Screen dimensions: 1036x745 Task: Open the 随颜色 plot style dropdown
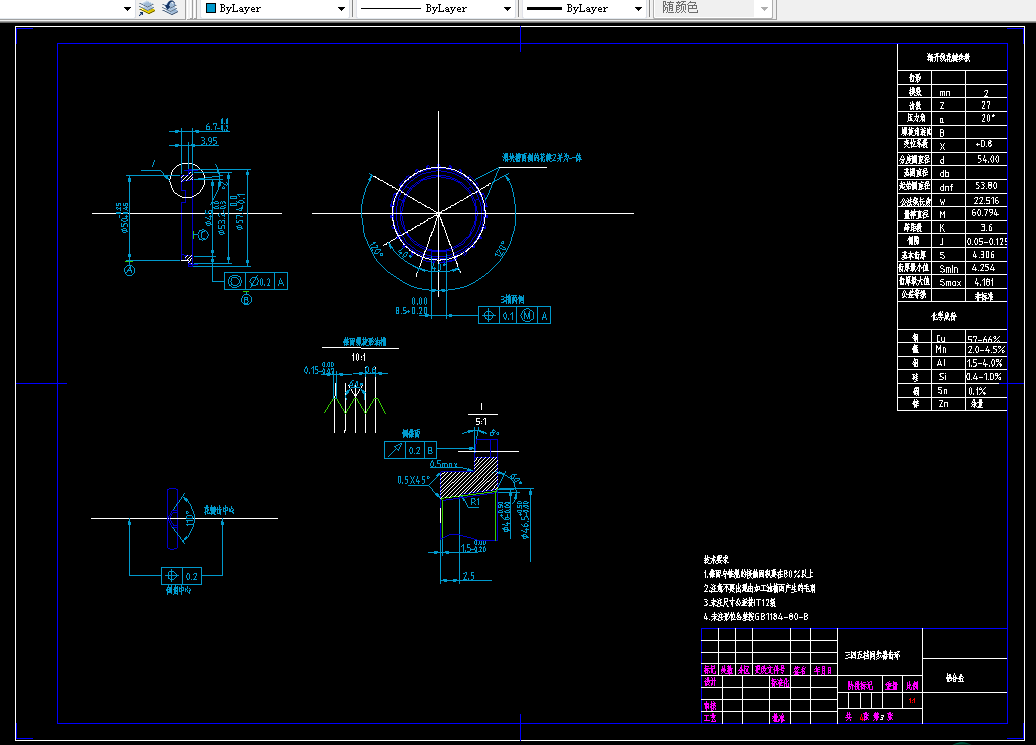tap(764, 9)
